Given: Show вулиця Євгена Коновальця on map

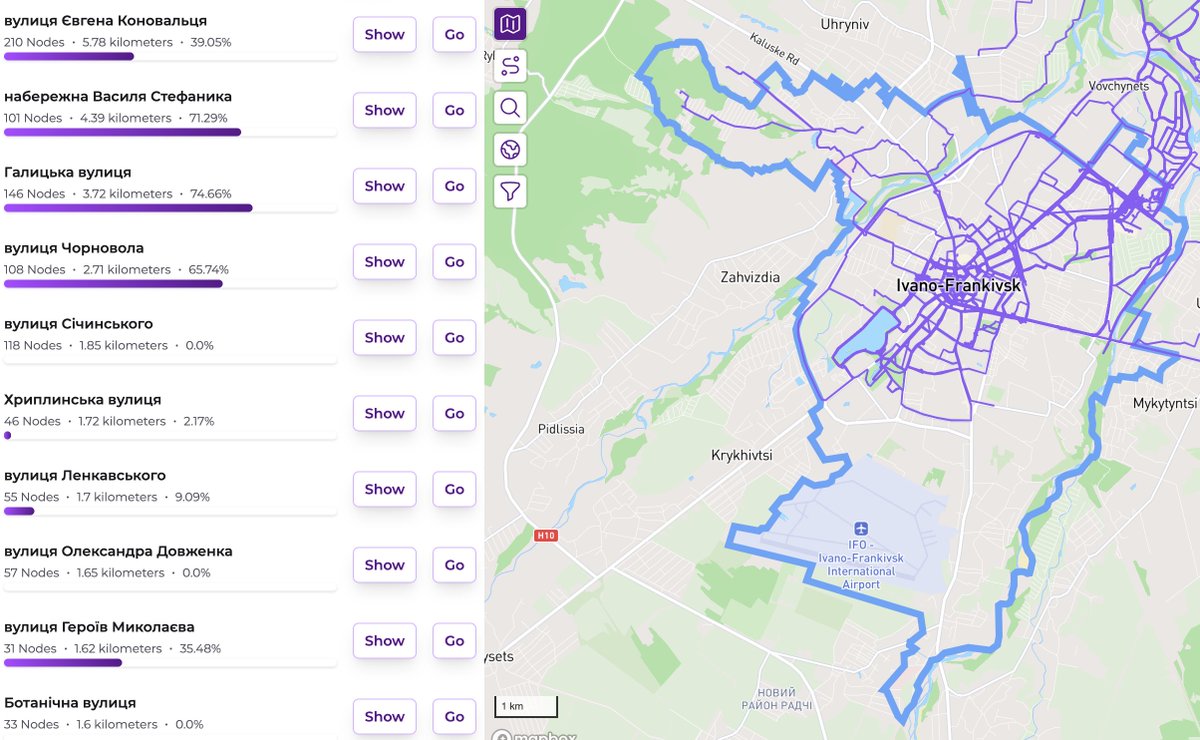Looking at the screenshot, I should click(384, 34).
